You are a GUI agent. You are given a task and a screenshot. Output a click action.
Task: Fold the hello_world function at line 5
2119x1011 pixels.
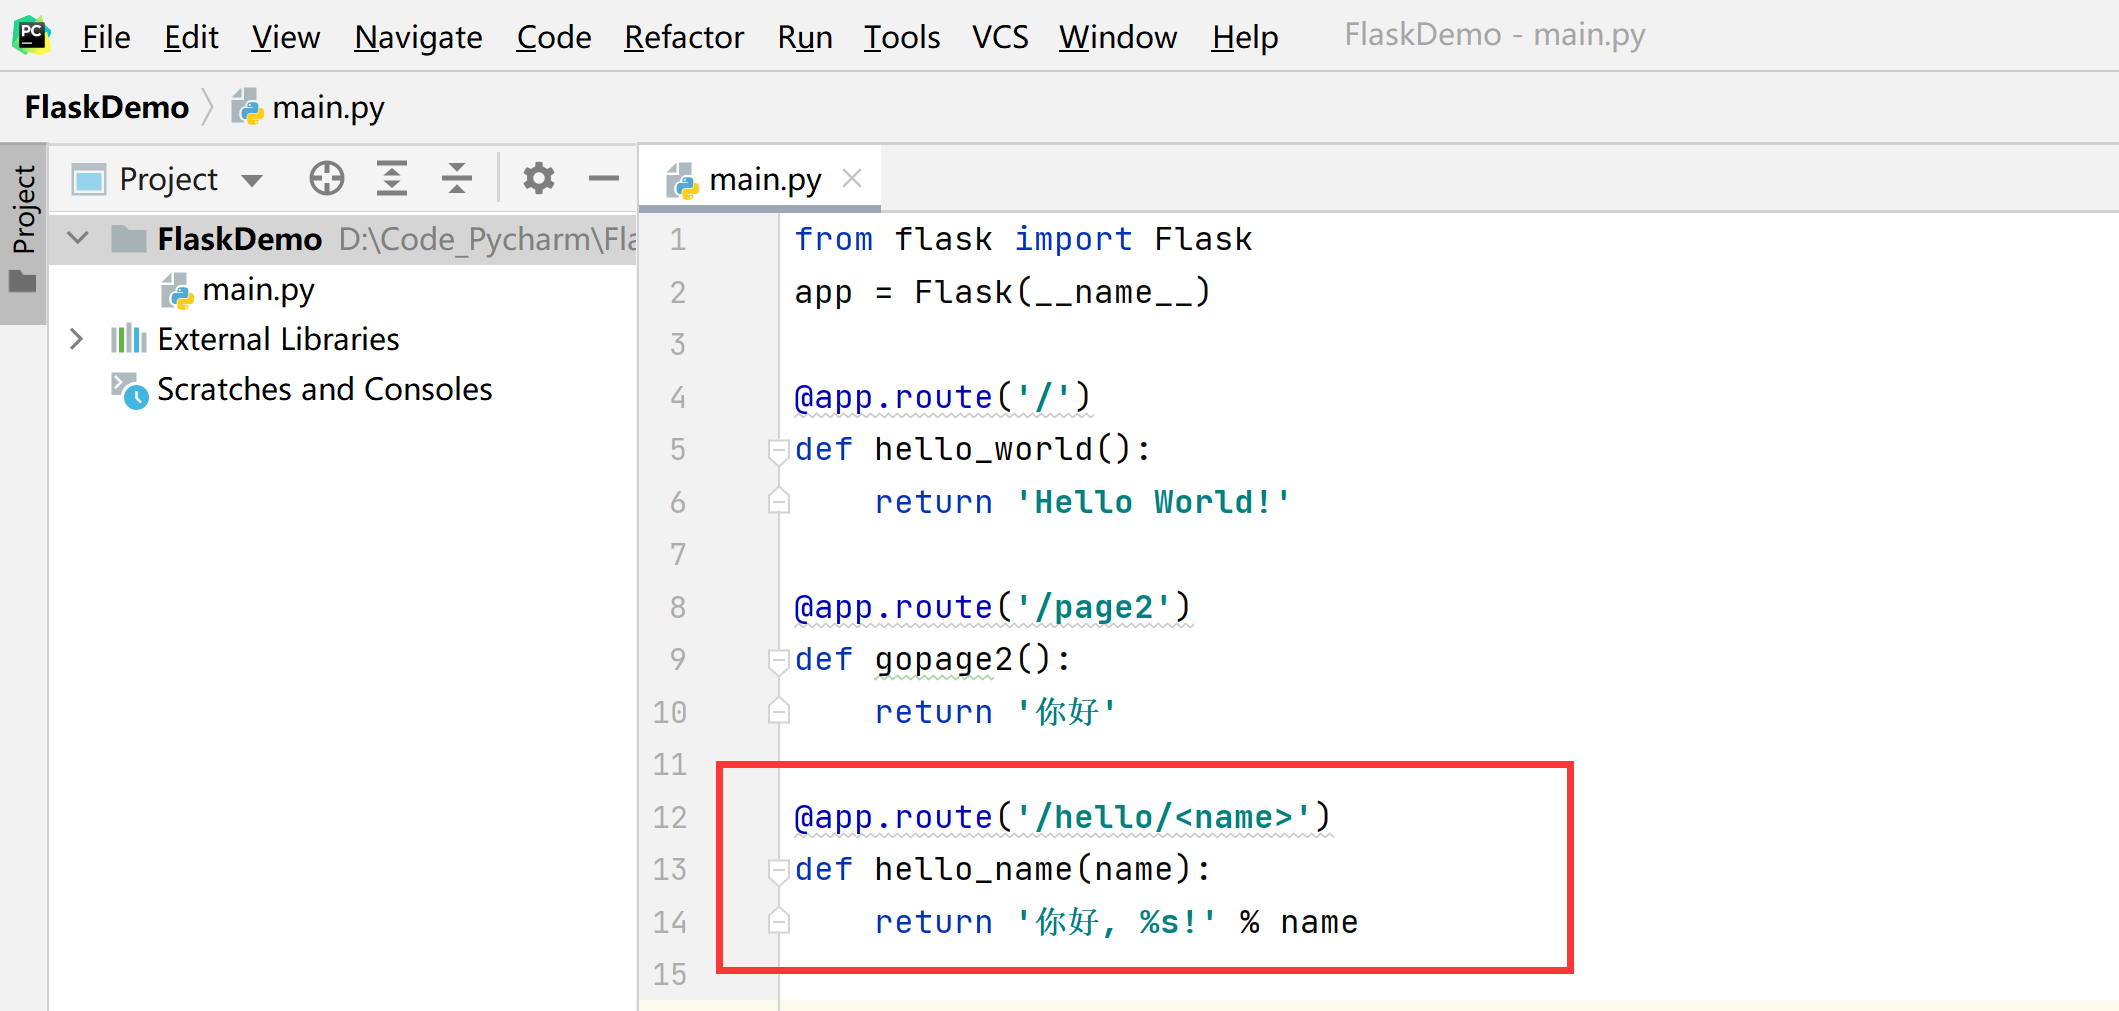click(x=778, y=450)
